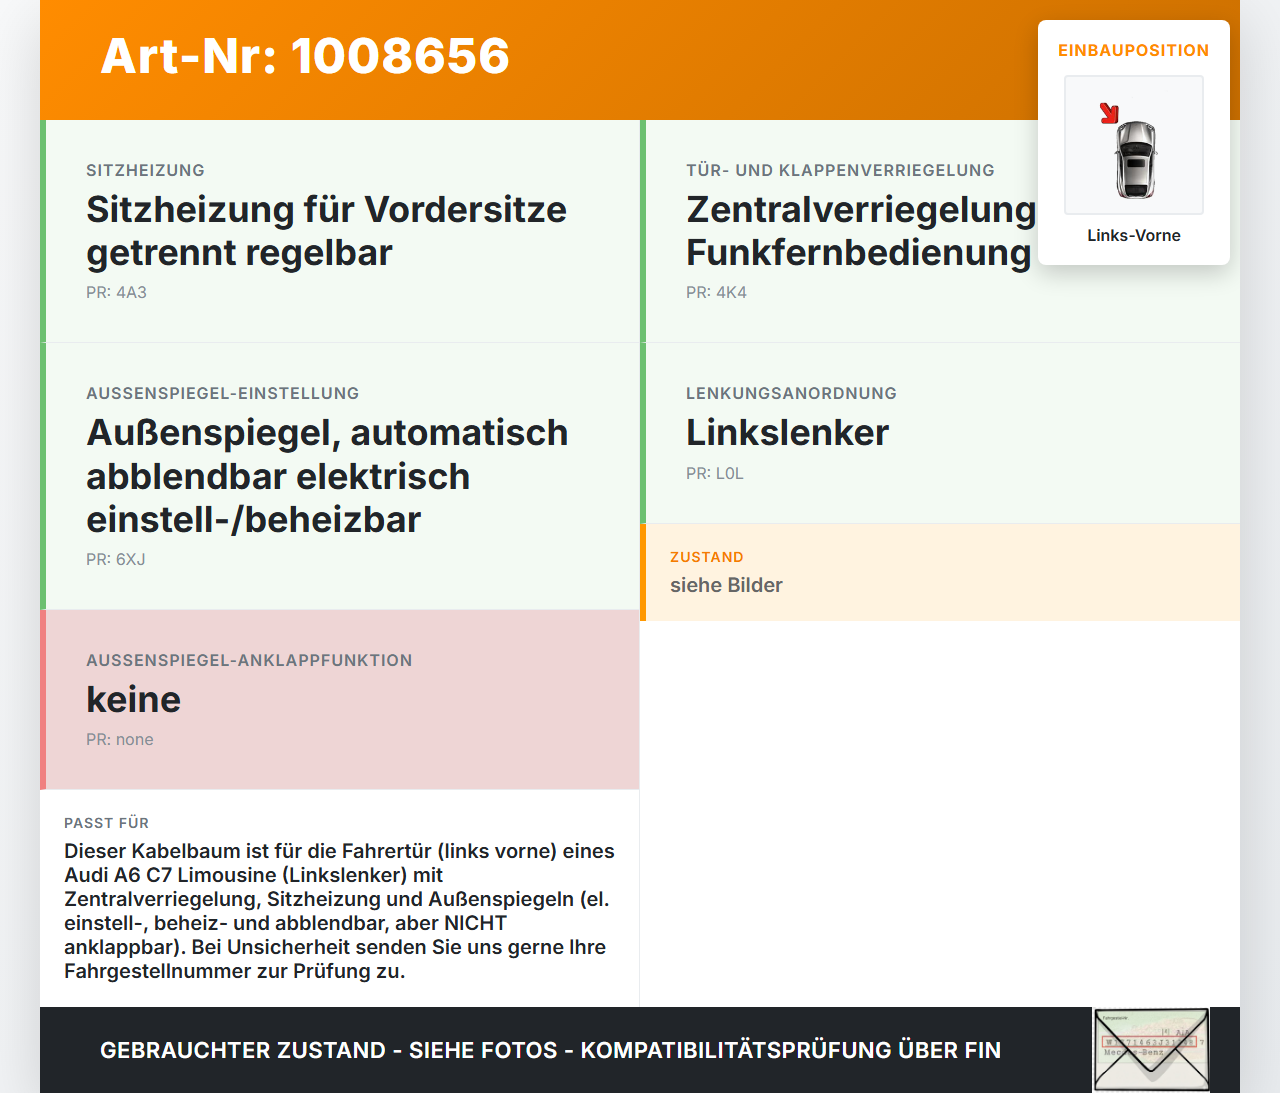Click the AUSSENSPIEGEL-EINSTELLUNG label

coord(222,393)
